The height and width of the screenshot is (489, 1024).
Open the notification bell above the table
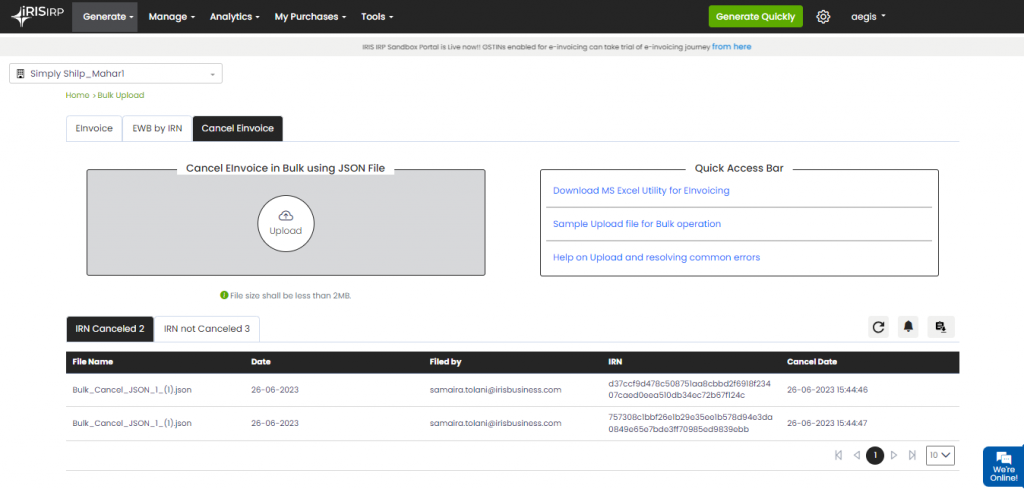(909, 327)
